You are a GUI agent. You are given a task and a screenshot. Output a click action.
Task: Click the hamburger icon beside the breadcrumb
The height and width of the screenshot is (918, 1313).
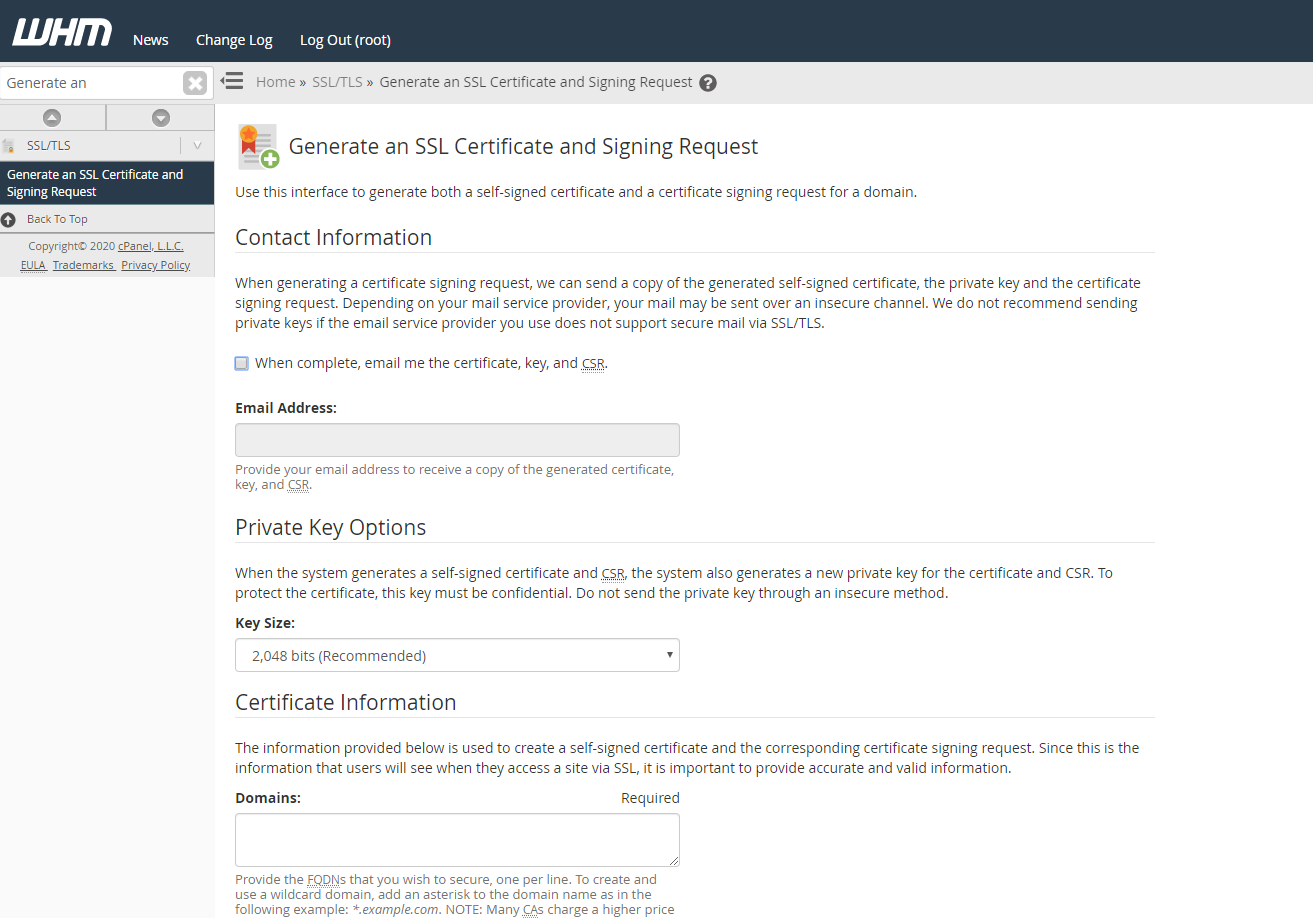[x=232, y=81]
